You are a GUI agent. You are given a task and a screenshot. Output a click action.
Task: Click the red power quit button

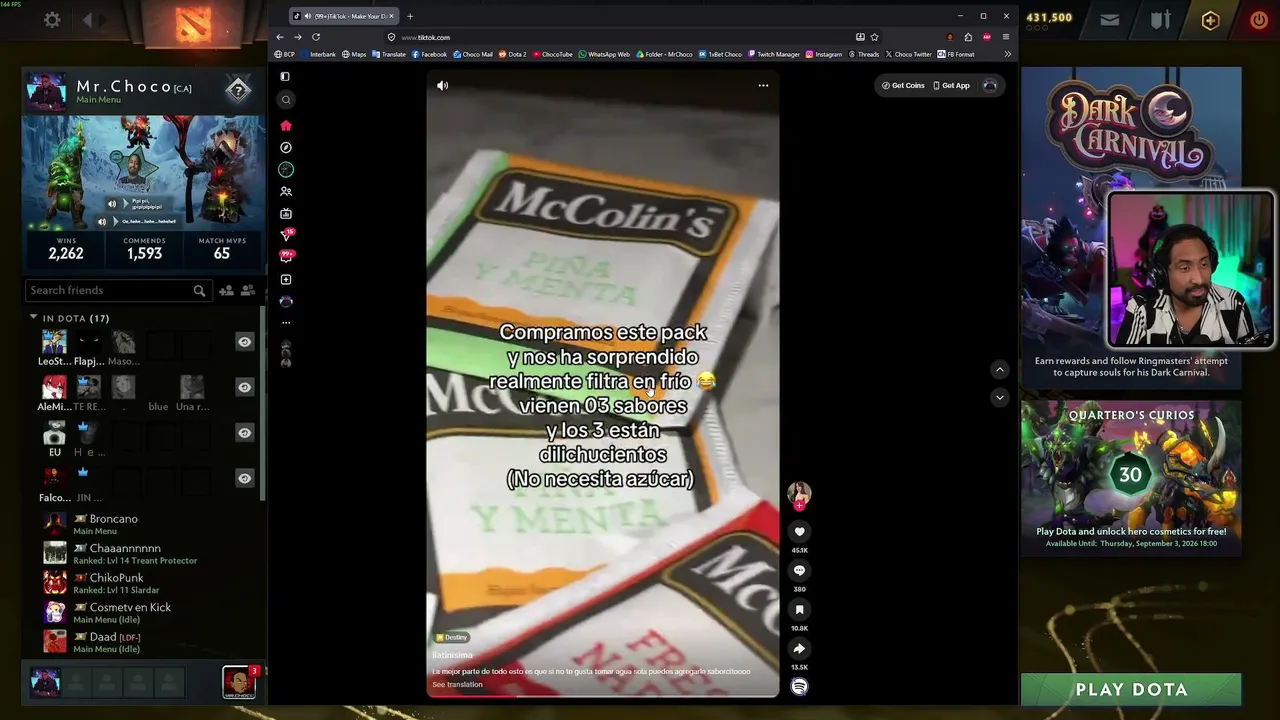click(x=1258, y=20)
